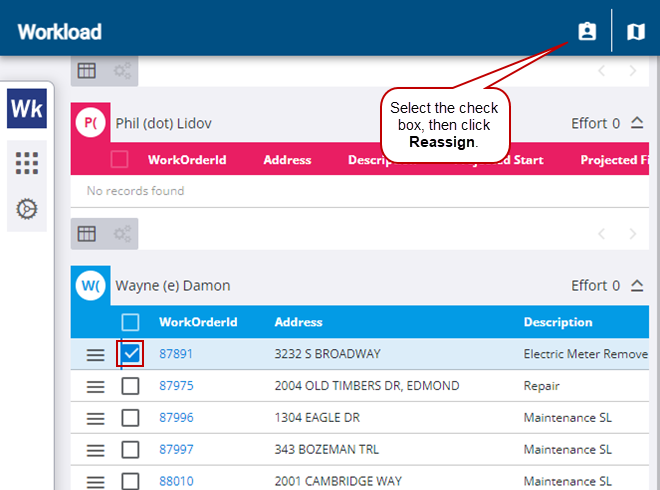
Task: Click the Wk Workload app icon
Action: [26, 109]
